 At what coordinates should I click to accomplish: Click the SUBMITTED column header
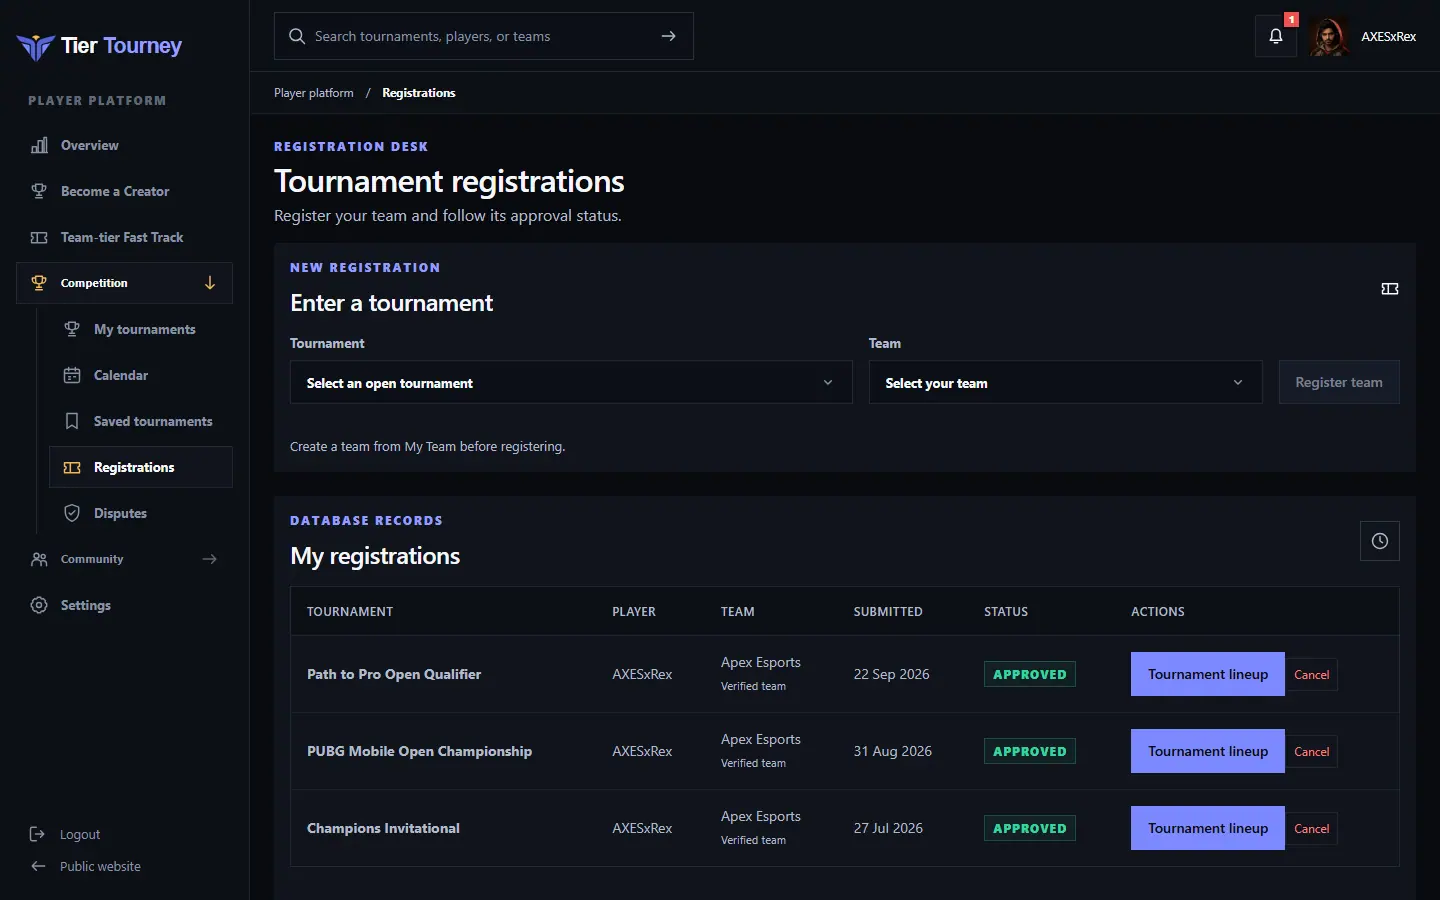pyautogui.click(x=888, y=612)
